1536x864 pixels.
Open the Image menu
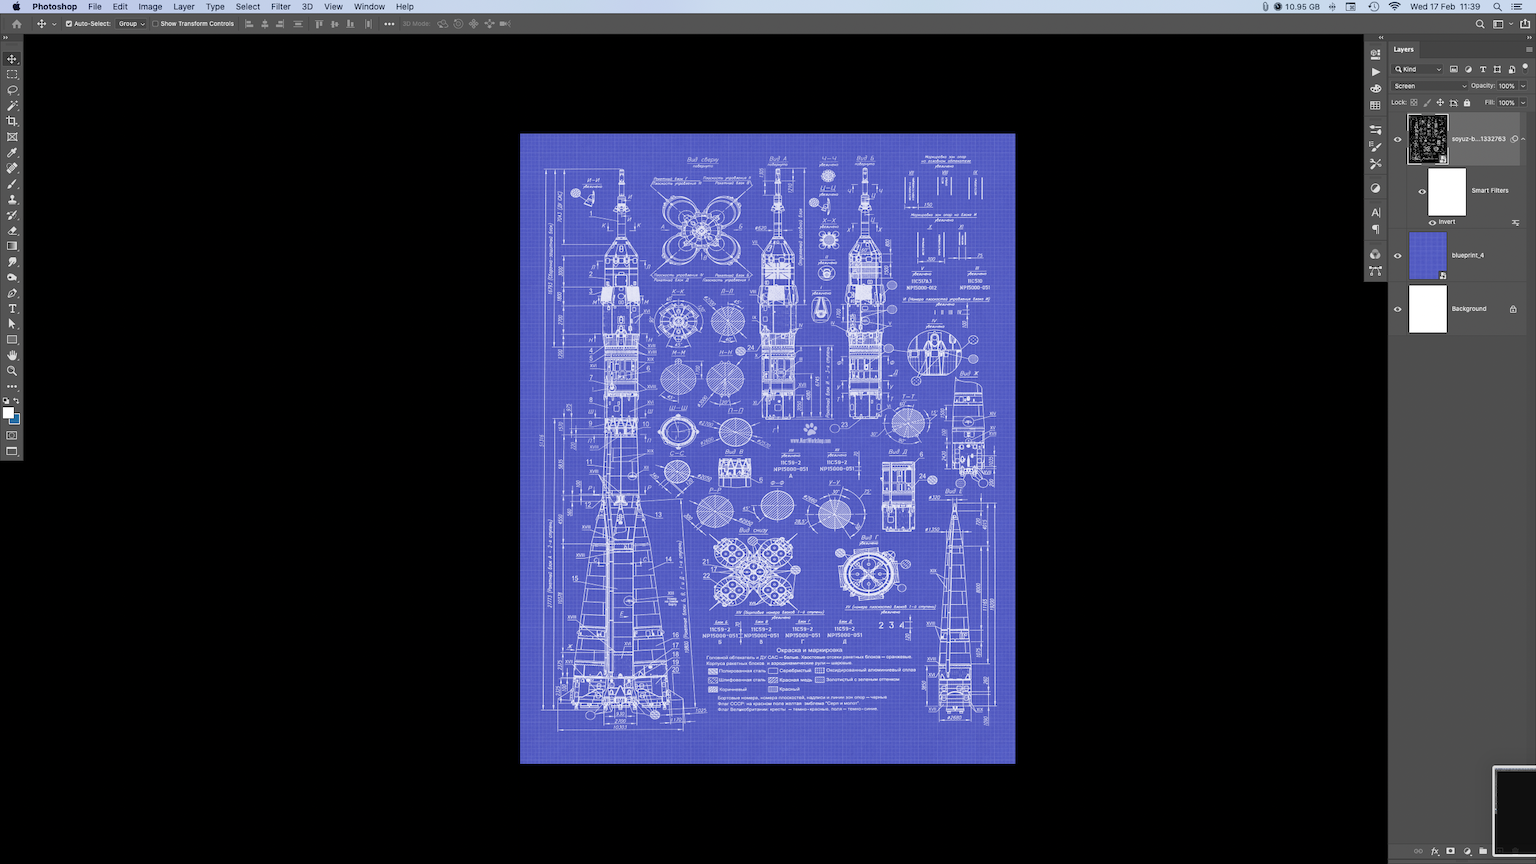pyautogui.click(x=150, y=6)
